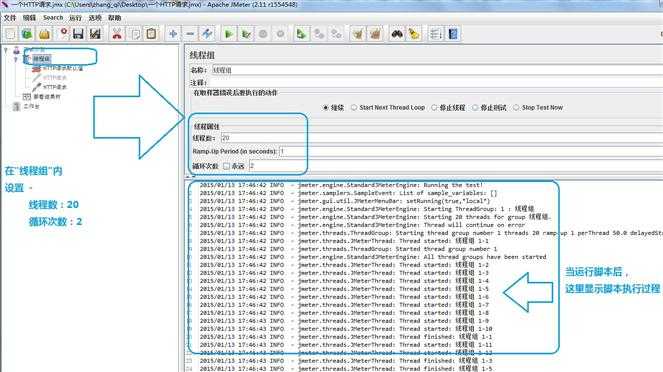This screenshot has width=663, height=372.
Task: Select the HTTP请求默认值 tree node
Action: click(x=63, y=68)
